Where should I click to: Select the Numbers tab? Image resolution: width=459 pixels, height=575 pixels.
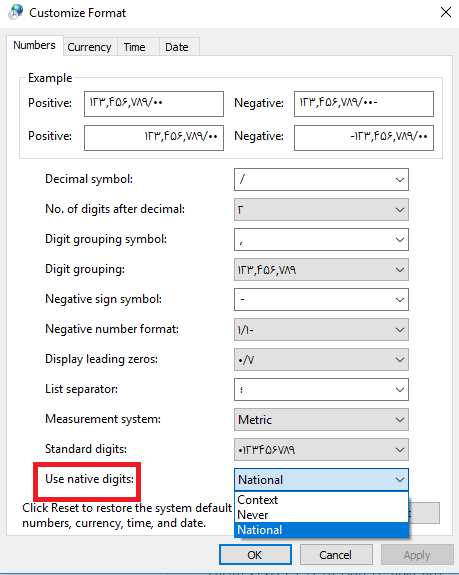click(34, 45)
